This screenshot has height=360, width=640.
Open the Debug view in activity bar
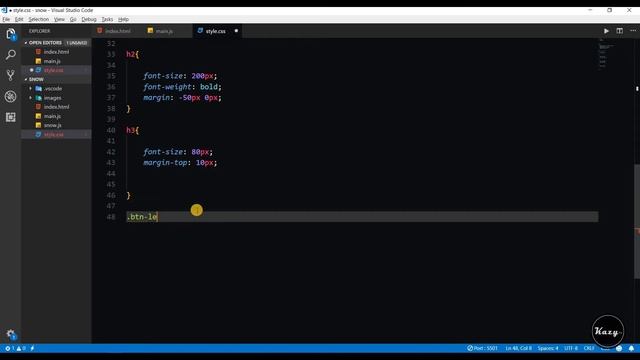(x=11, y=96)
